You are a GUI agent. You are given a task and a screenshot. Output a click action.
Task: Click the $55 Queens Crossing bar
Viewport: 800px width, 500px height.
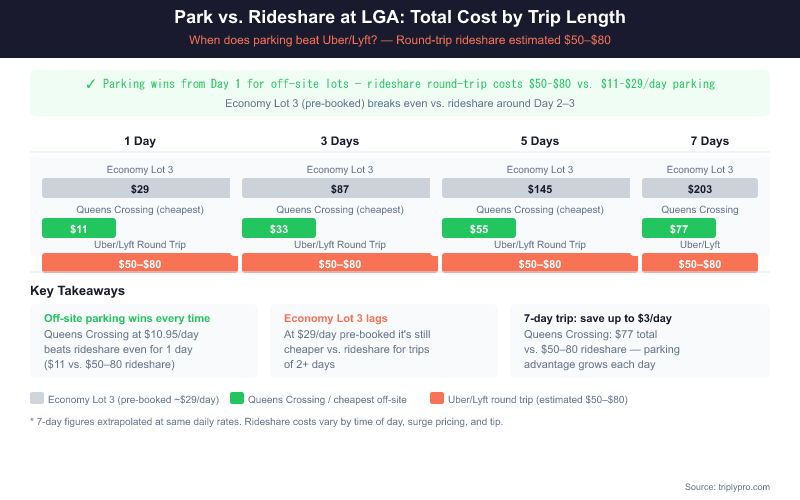pyautogui.click(x=479, y=228)
